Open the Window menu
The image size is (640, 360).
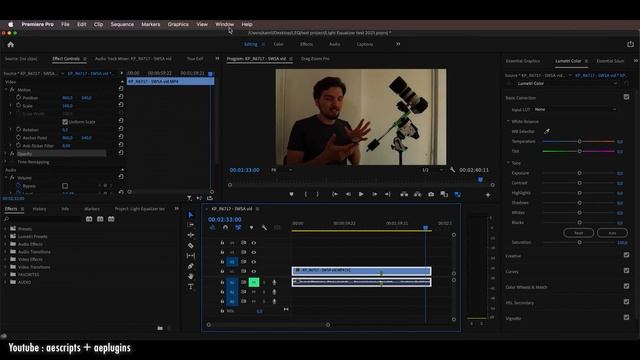coord(224,24)
